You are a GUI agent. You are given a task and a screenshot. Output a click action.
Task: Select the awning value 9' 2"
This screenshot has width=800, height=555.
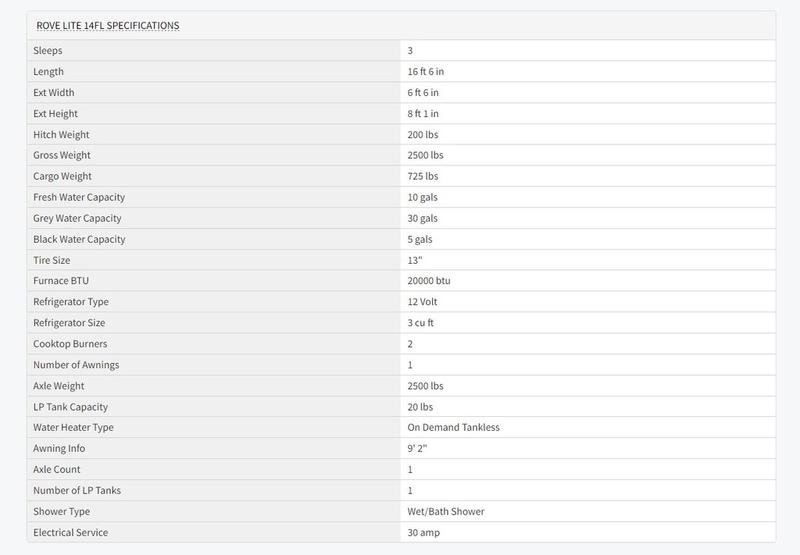tap(417, 448)
